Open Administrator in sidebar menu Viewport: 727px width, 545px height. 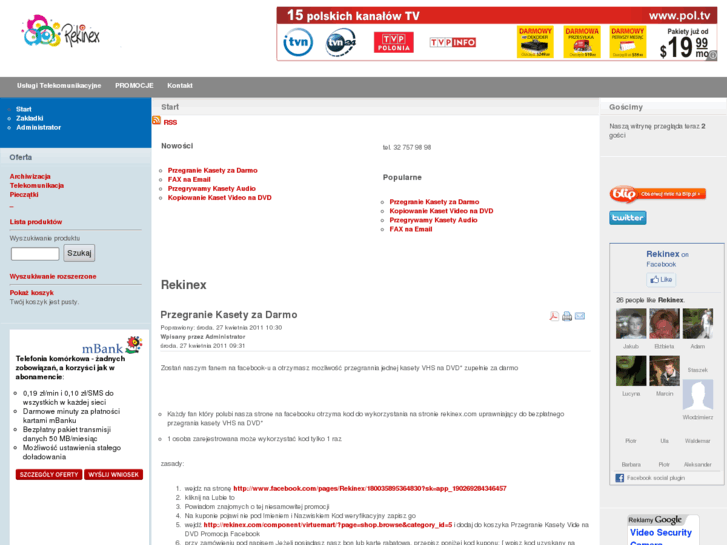[38, 128]
